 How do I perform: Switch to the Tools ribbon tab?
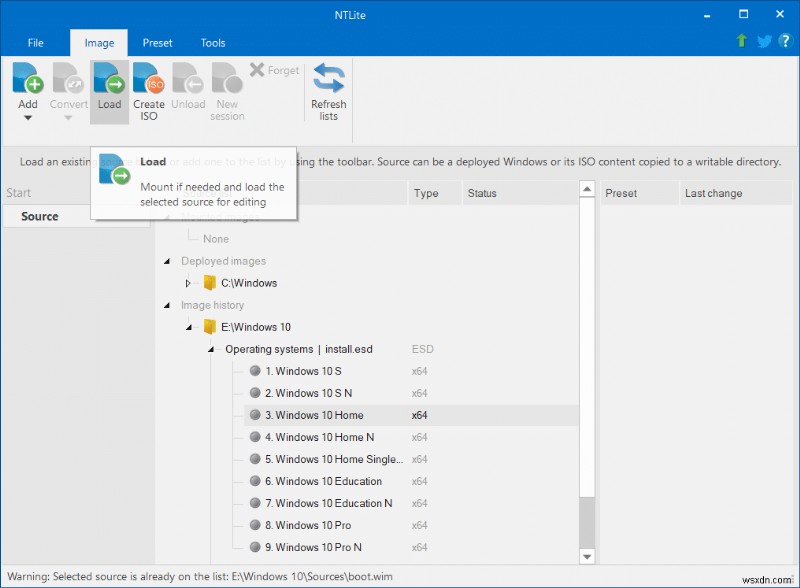(x=212, y=42)
